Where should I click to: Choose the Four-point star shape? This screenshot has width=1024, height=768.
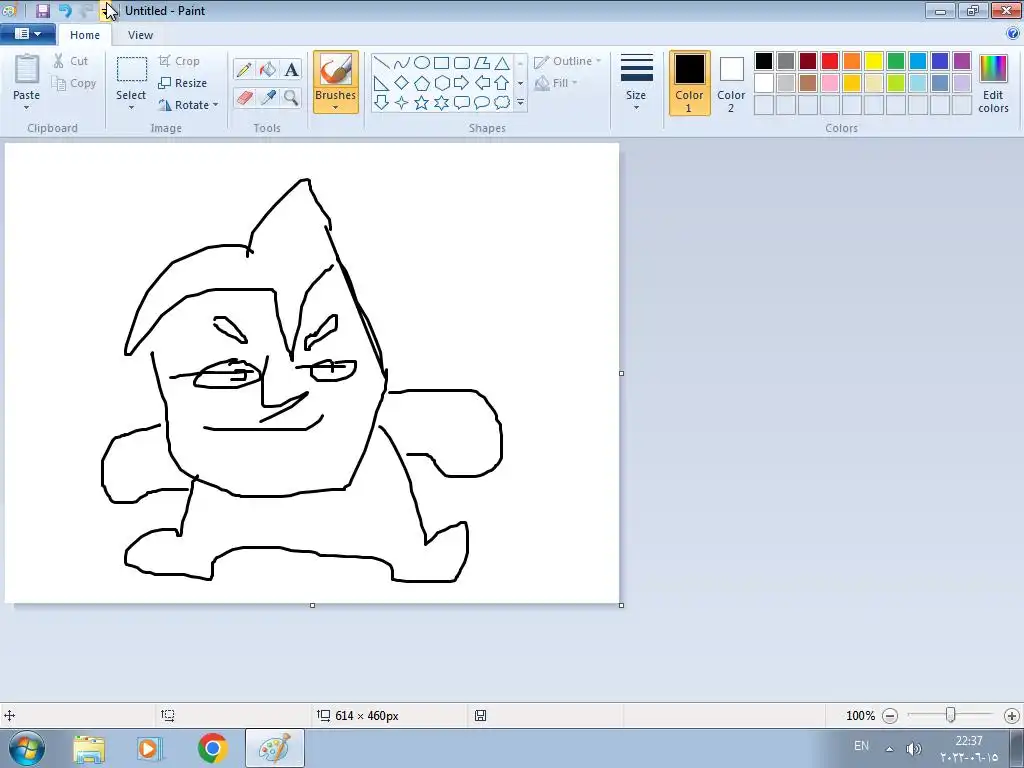(x=402, y=103)
